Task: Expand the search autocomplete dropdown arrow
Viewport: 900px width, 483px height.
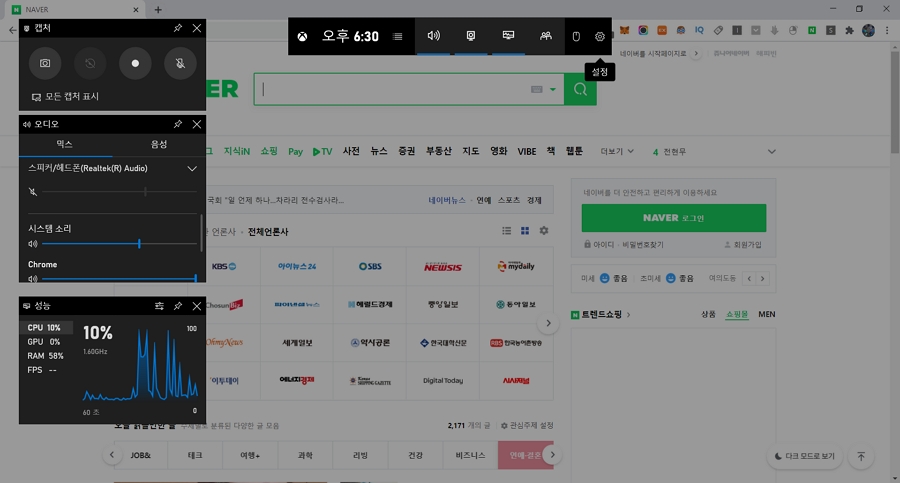Action: coord(553,89)
